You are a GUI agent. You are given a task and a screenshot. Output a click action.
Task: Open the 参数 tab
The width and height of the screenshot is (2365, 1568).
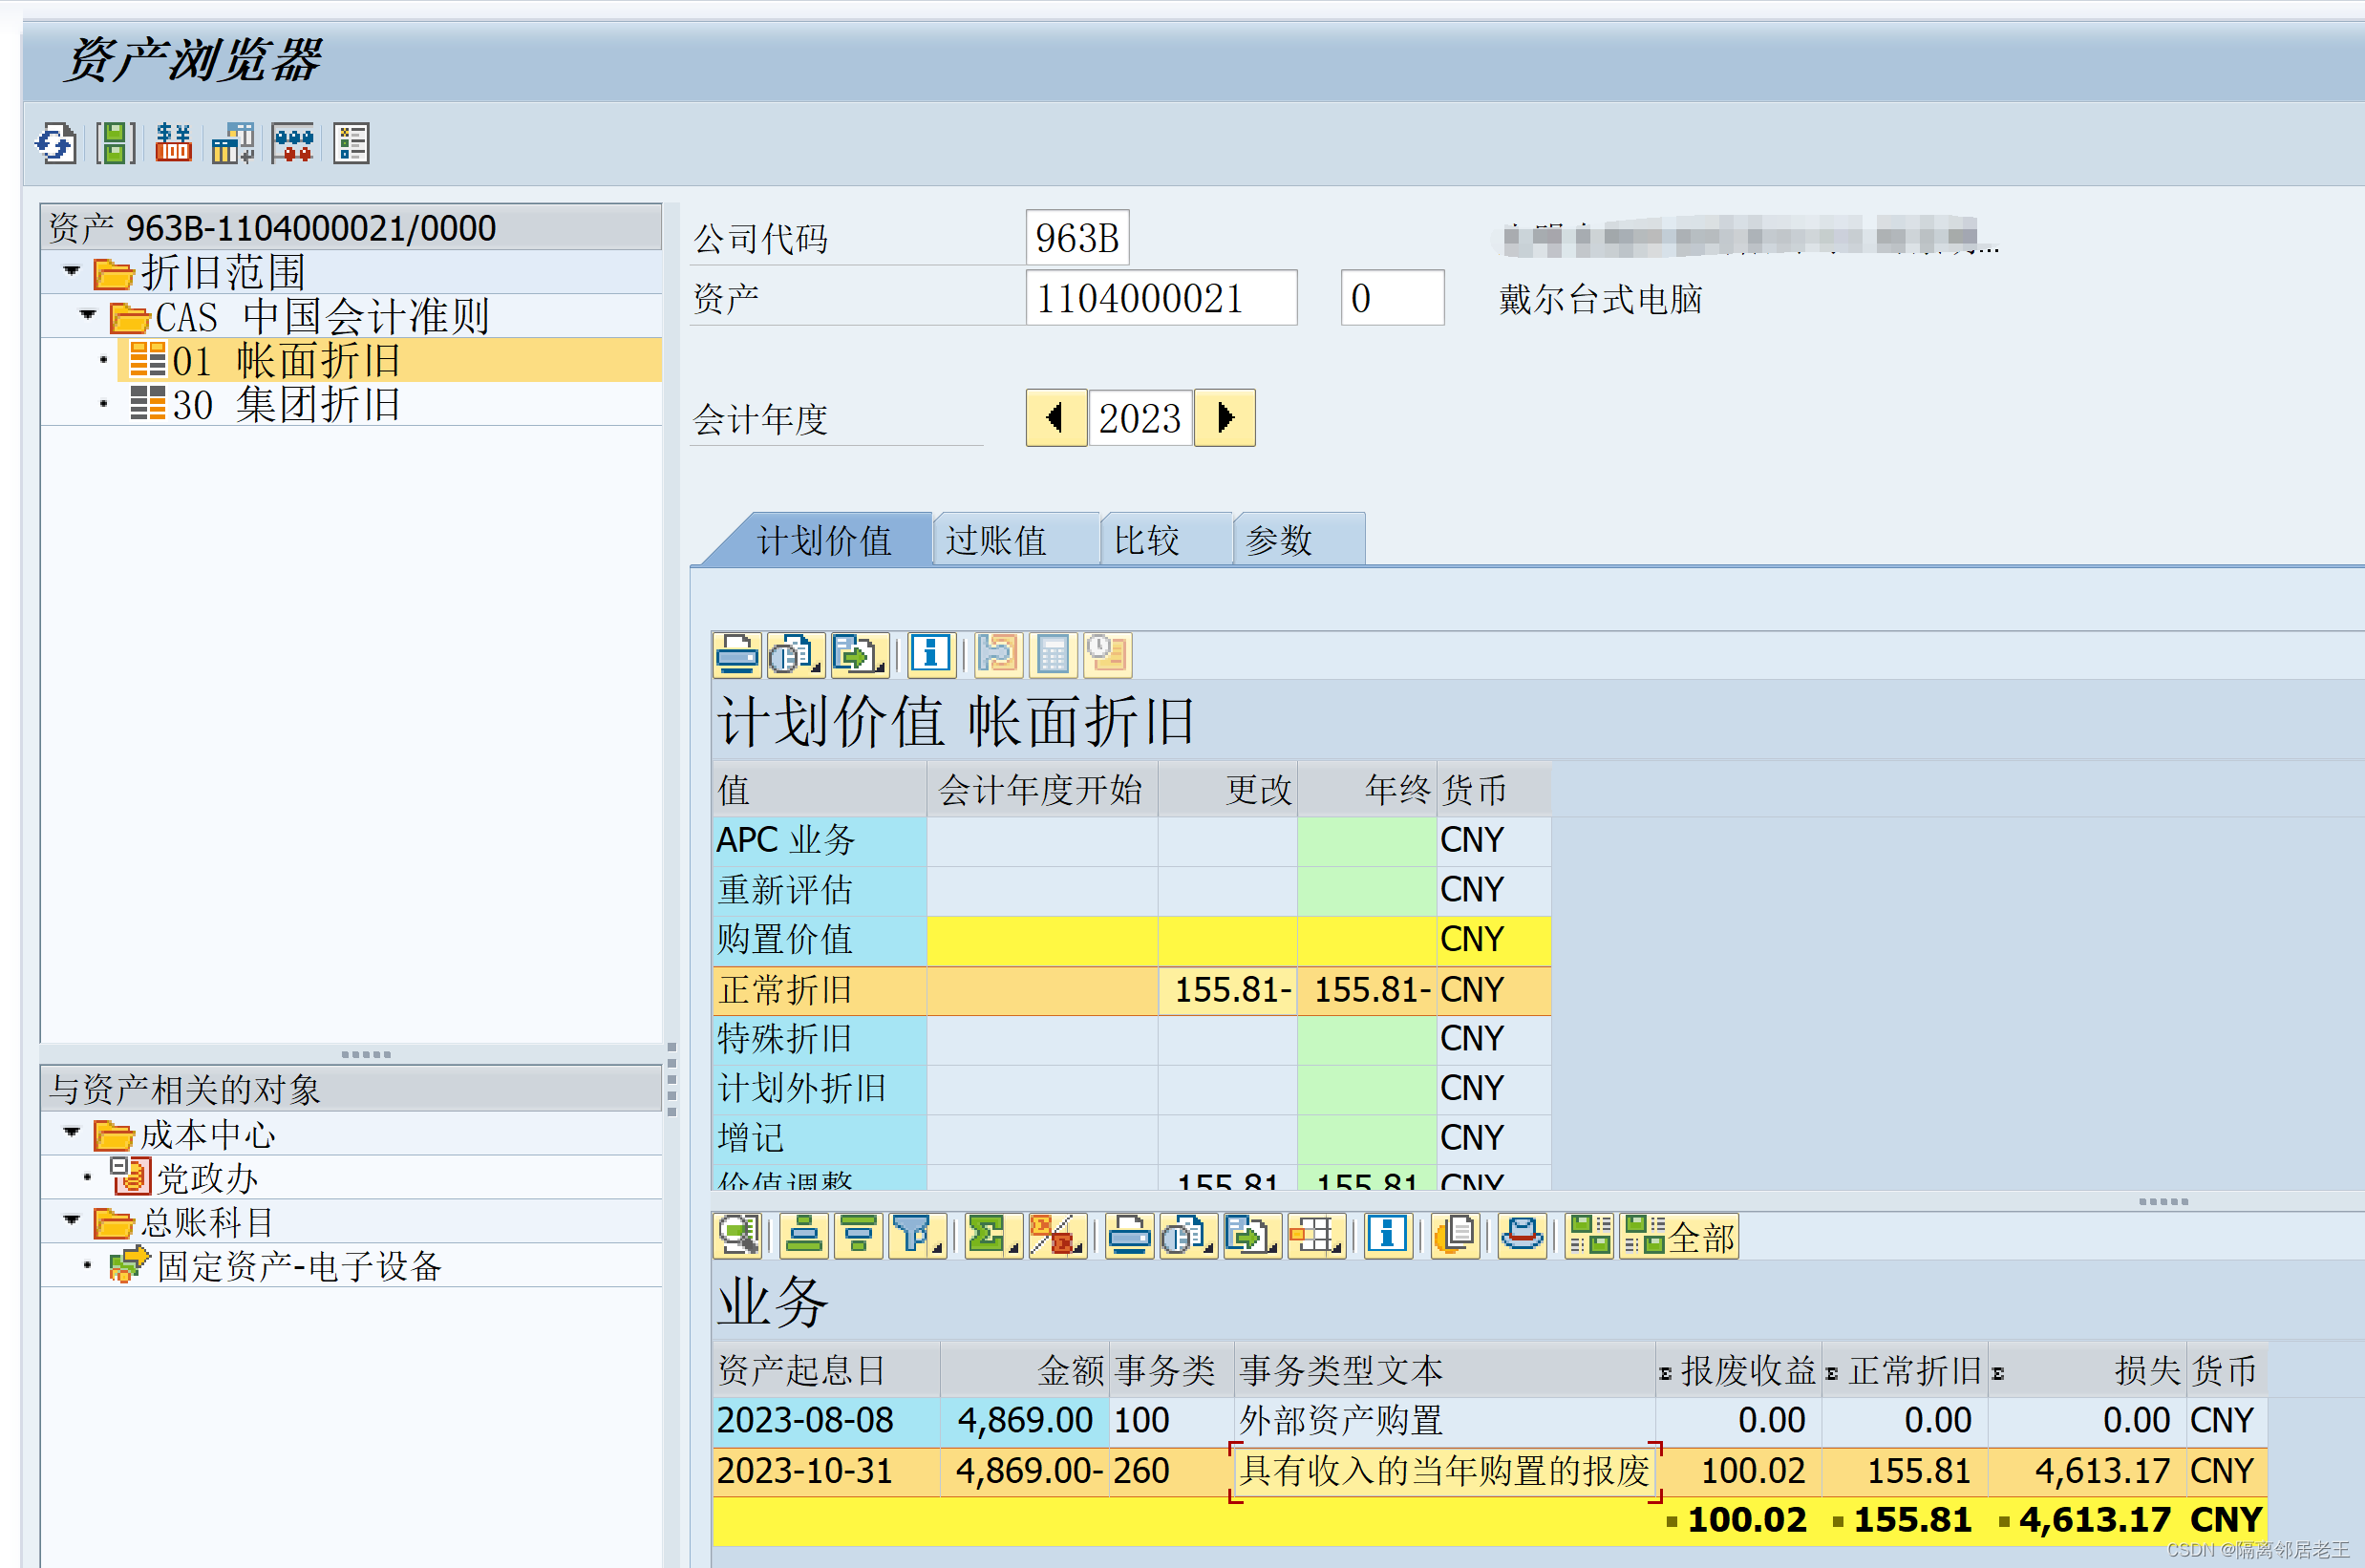[x=1279, y=541]
